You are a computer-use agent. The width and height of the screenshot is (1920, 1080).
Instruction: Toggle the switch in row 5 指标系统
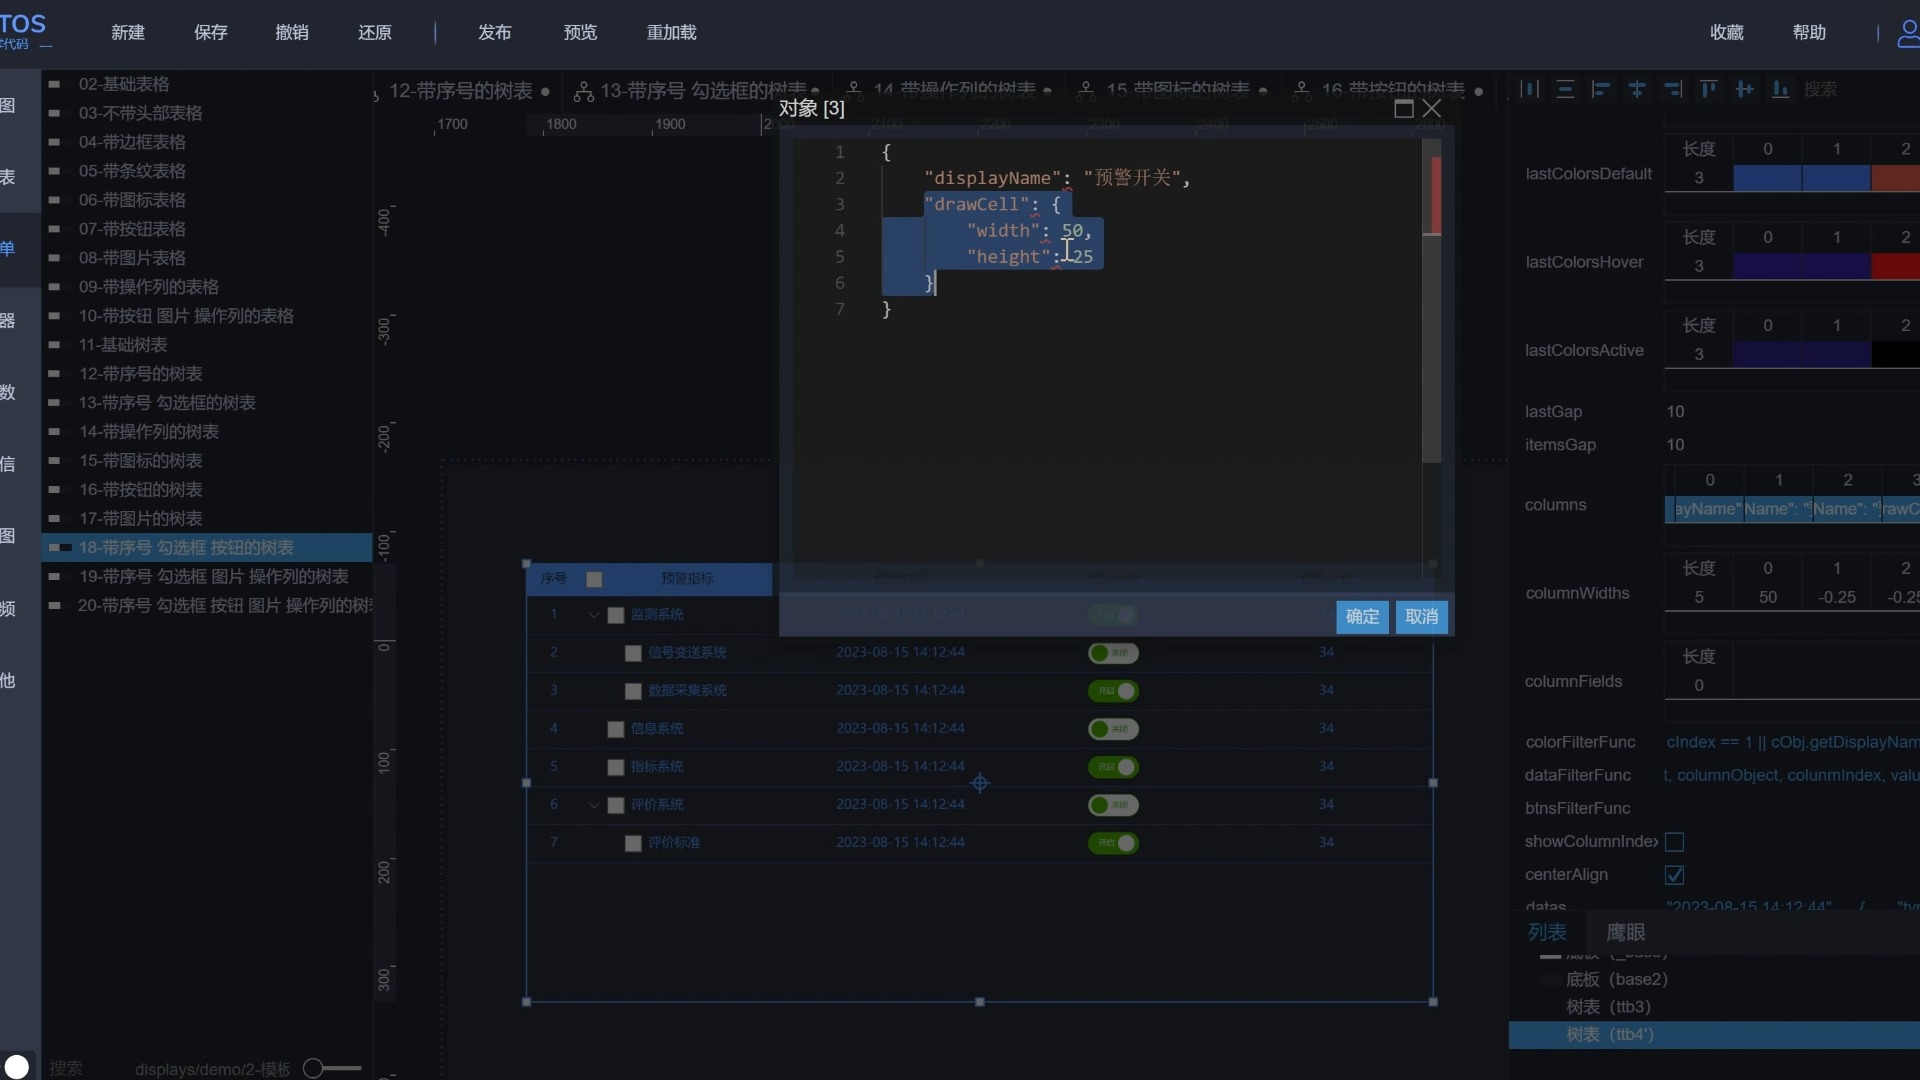(1113, 767)
